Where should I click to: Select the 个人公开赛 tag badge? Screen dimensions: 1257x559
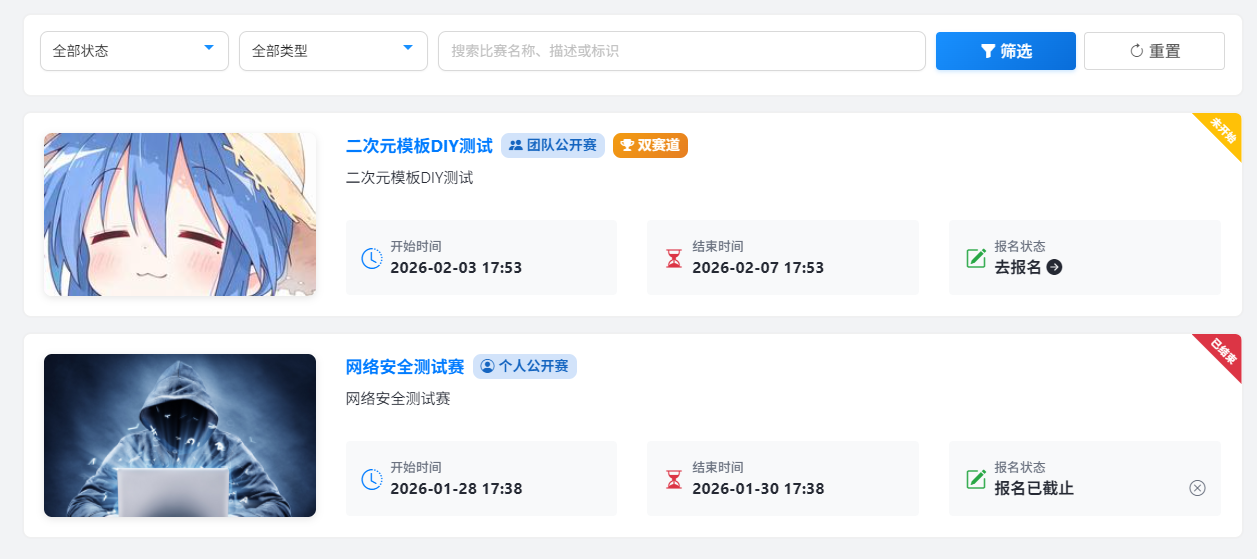pos(525,367)
